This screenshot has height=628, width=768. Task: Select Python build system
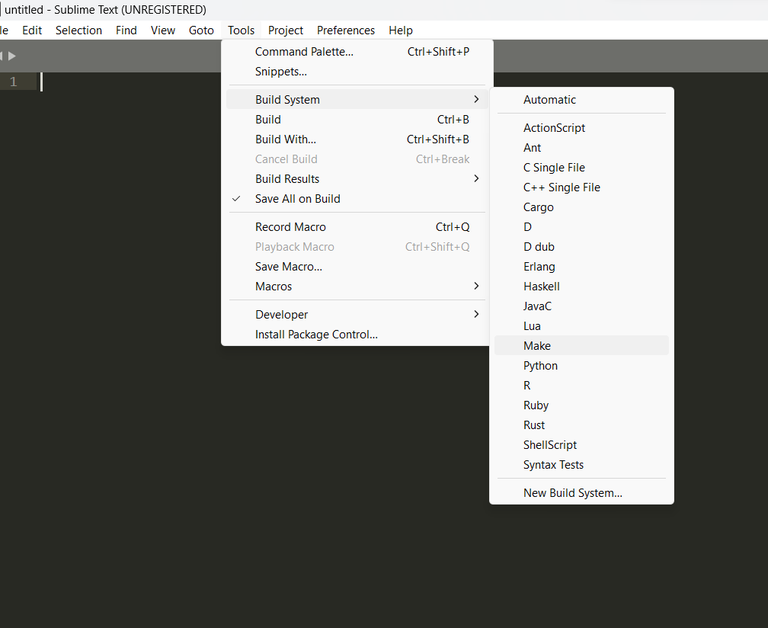581,365
